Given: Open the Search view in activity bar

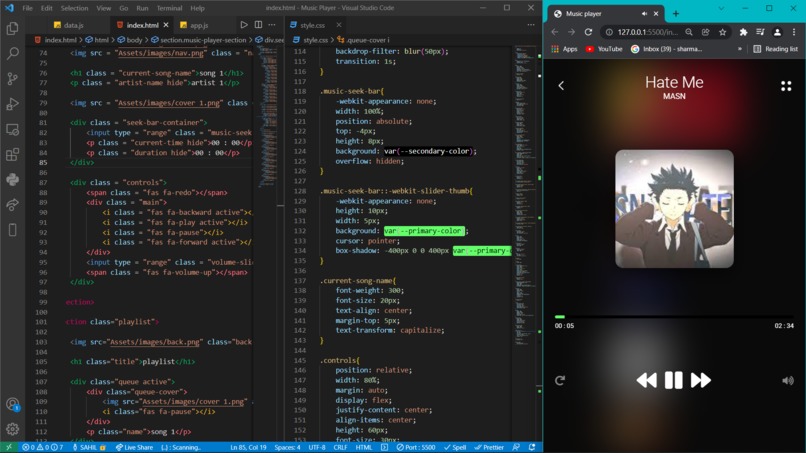Looking at the screenshot, I should [12, 53].
